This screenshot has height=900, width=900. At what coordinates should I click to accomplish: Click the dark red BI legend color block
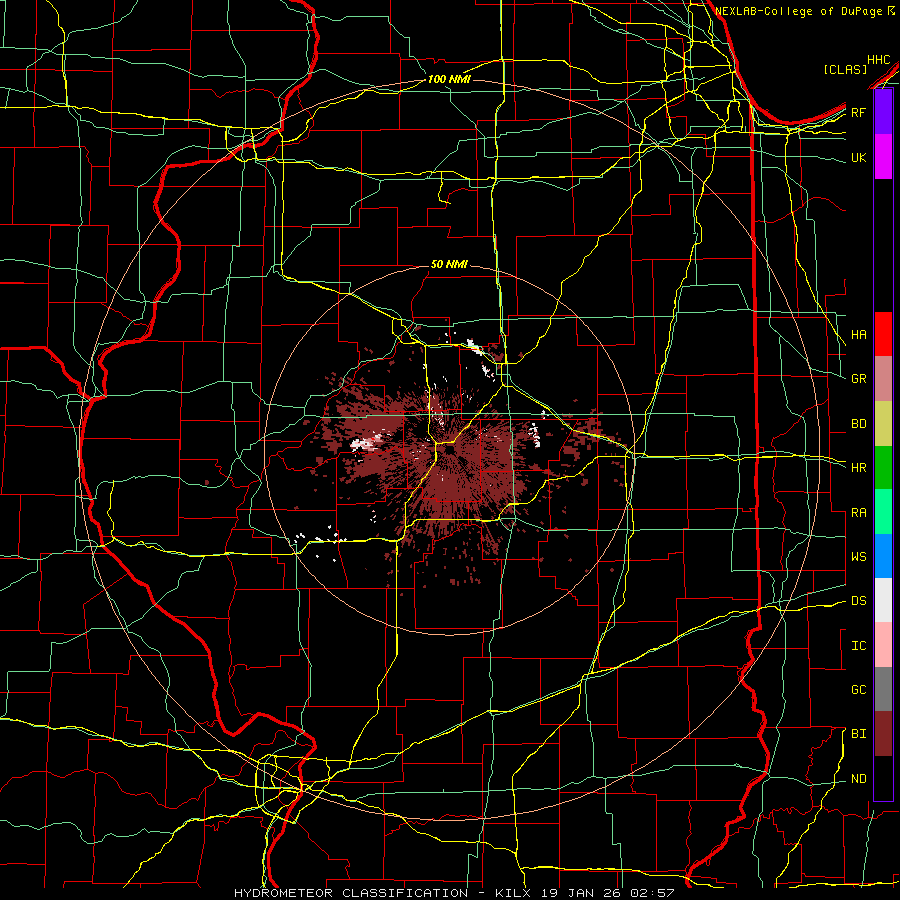tap(883, 734)
